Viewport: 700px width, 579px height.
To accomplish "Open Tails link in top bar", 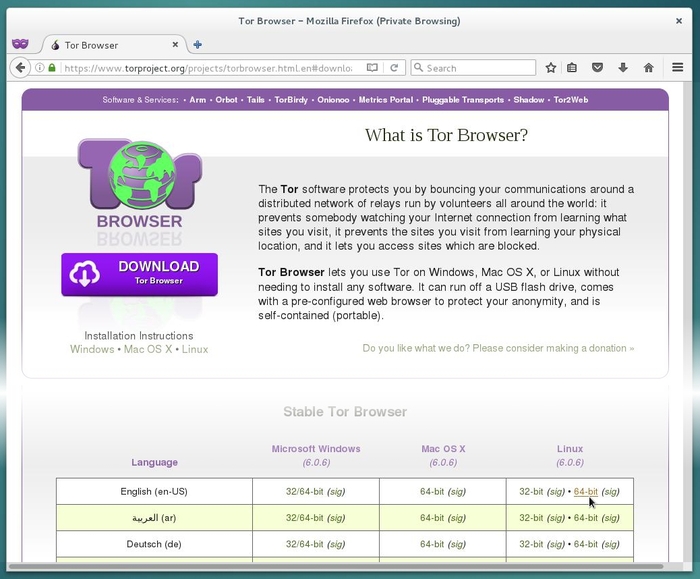I will 255,100.
